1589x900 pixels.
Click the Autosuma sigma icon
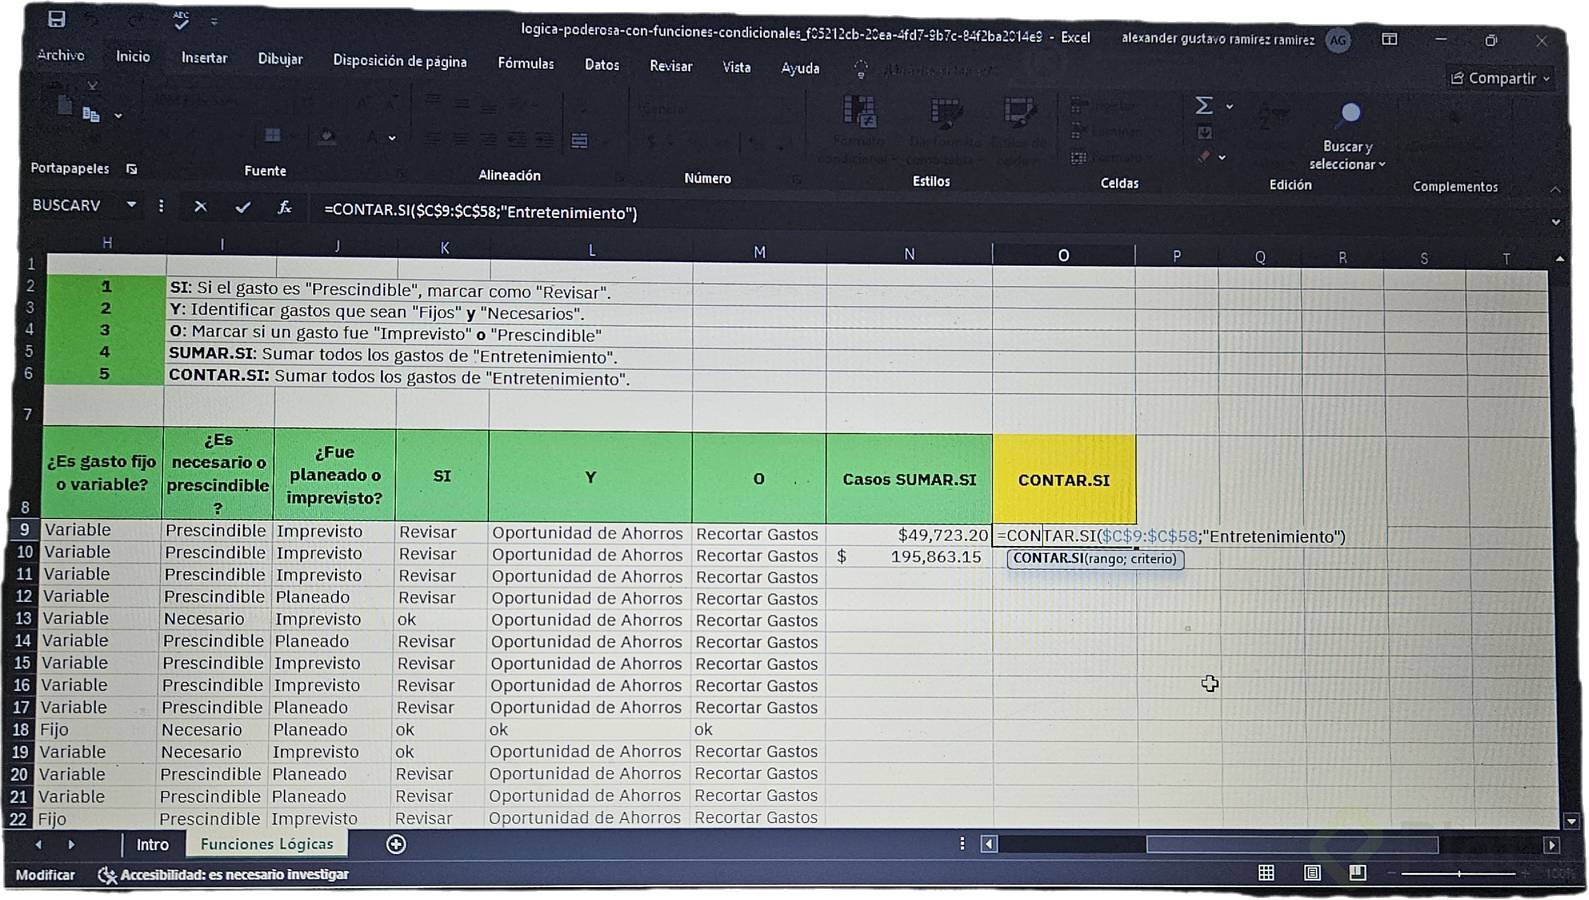(x=1205, y=105)
